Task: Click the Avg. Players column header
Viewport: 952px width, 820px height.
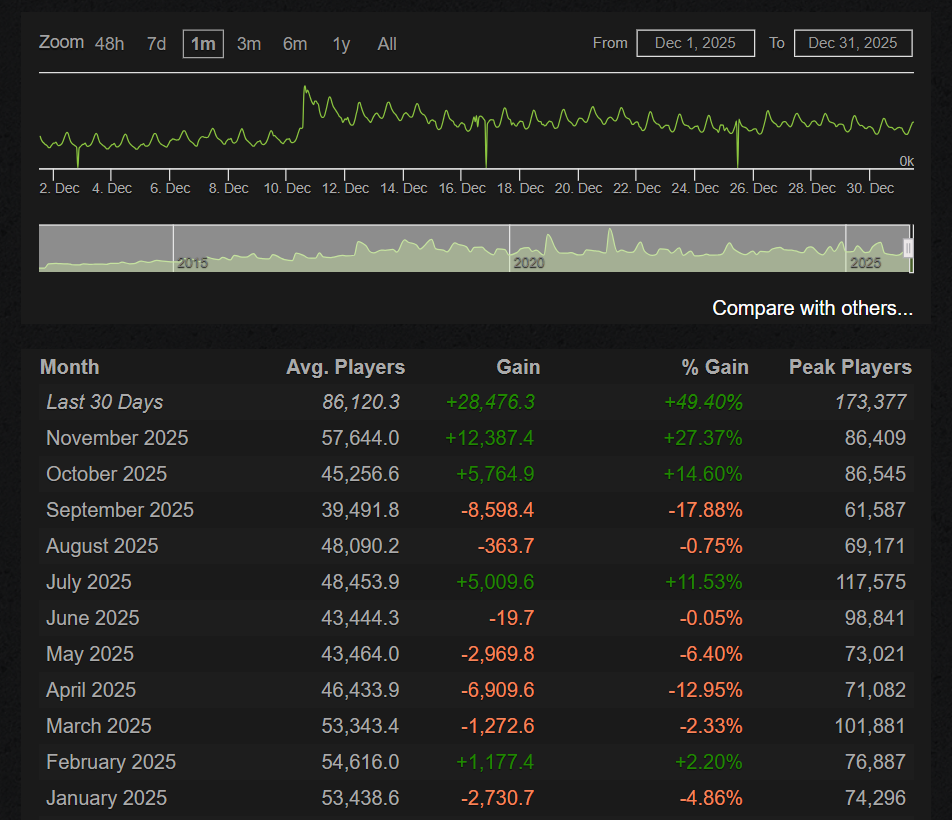Action: click(x=345, y=367)
